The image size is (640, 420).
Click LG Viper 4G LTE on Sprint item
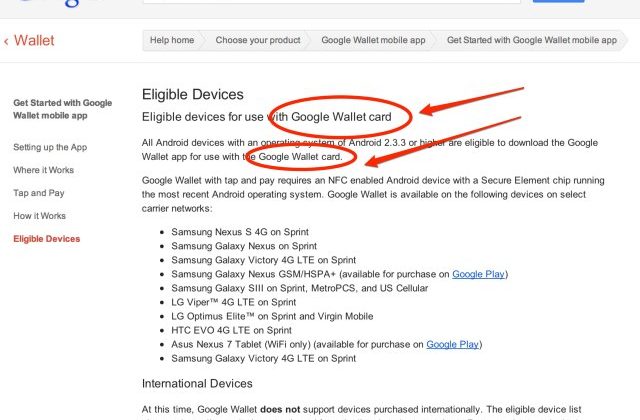233,302
